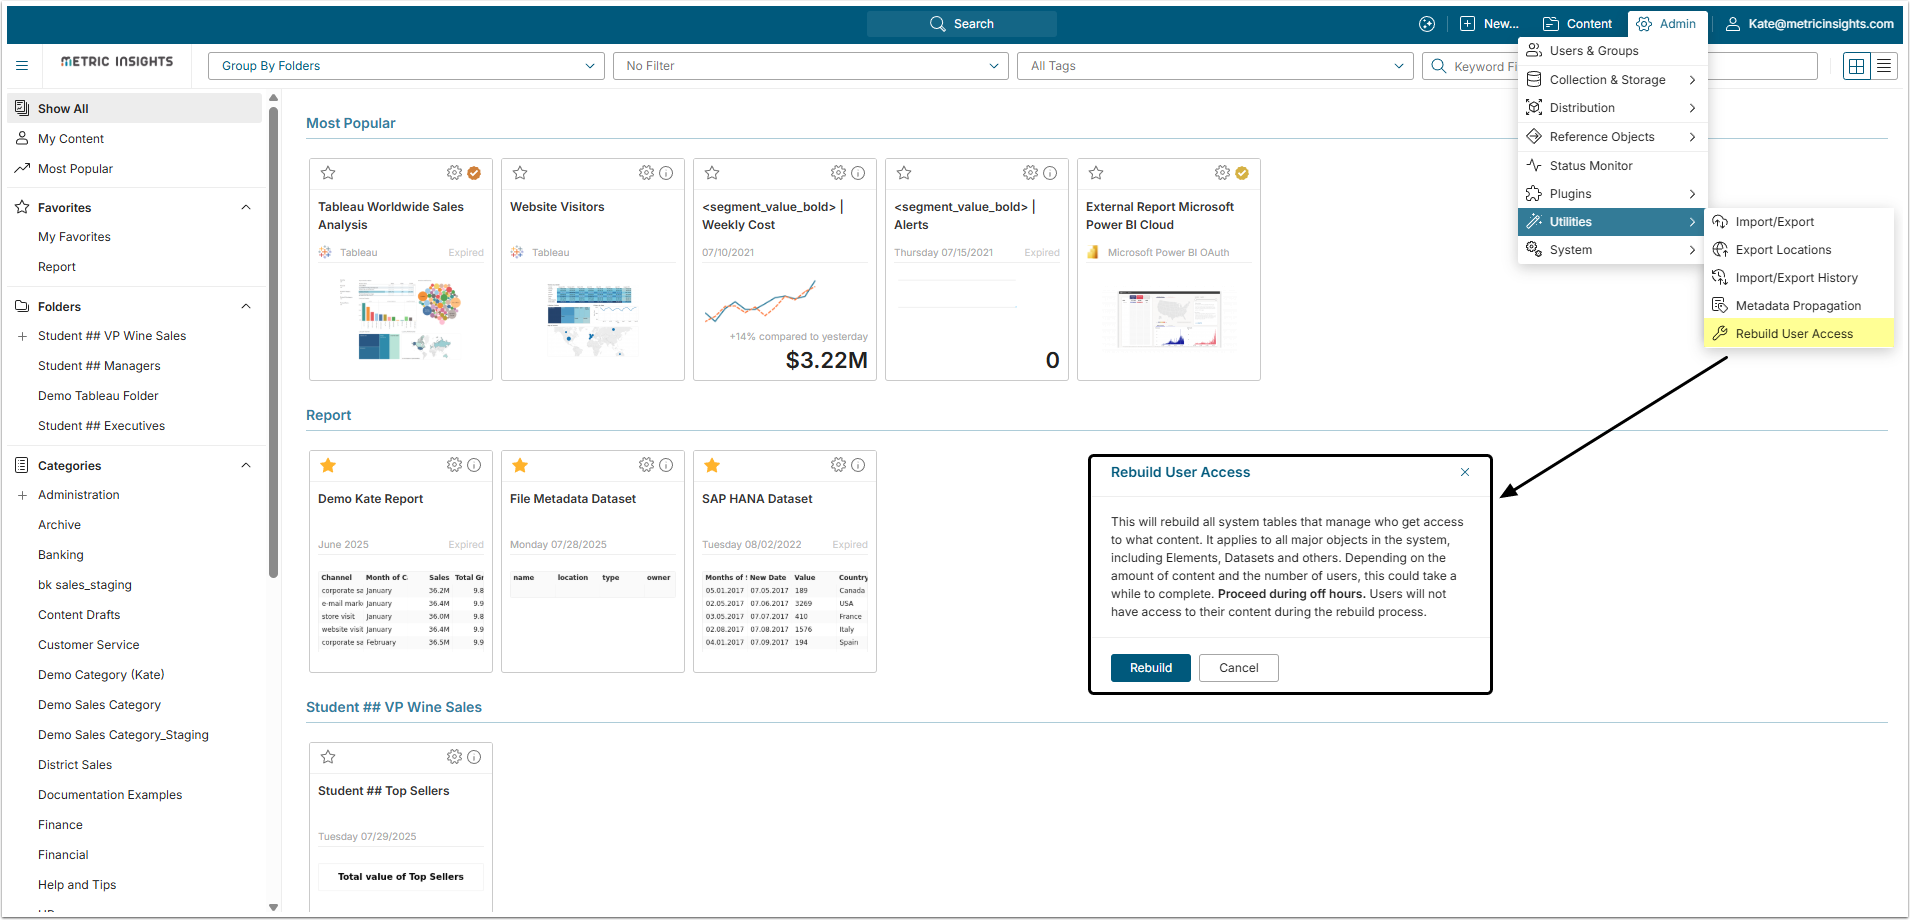
Task: Unfavorite the SAP HANA Dataset star
Action: point(712,465)
